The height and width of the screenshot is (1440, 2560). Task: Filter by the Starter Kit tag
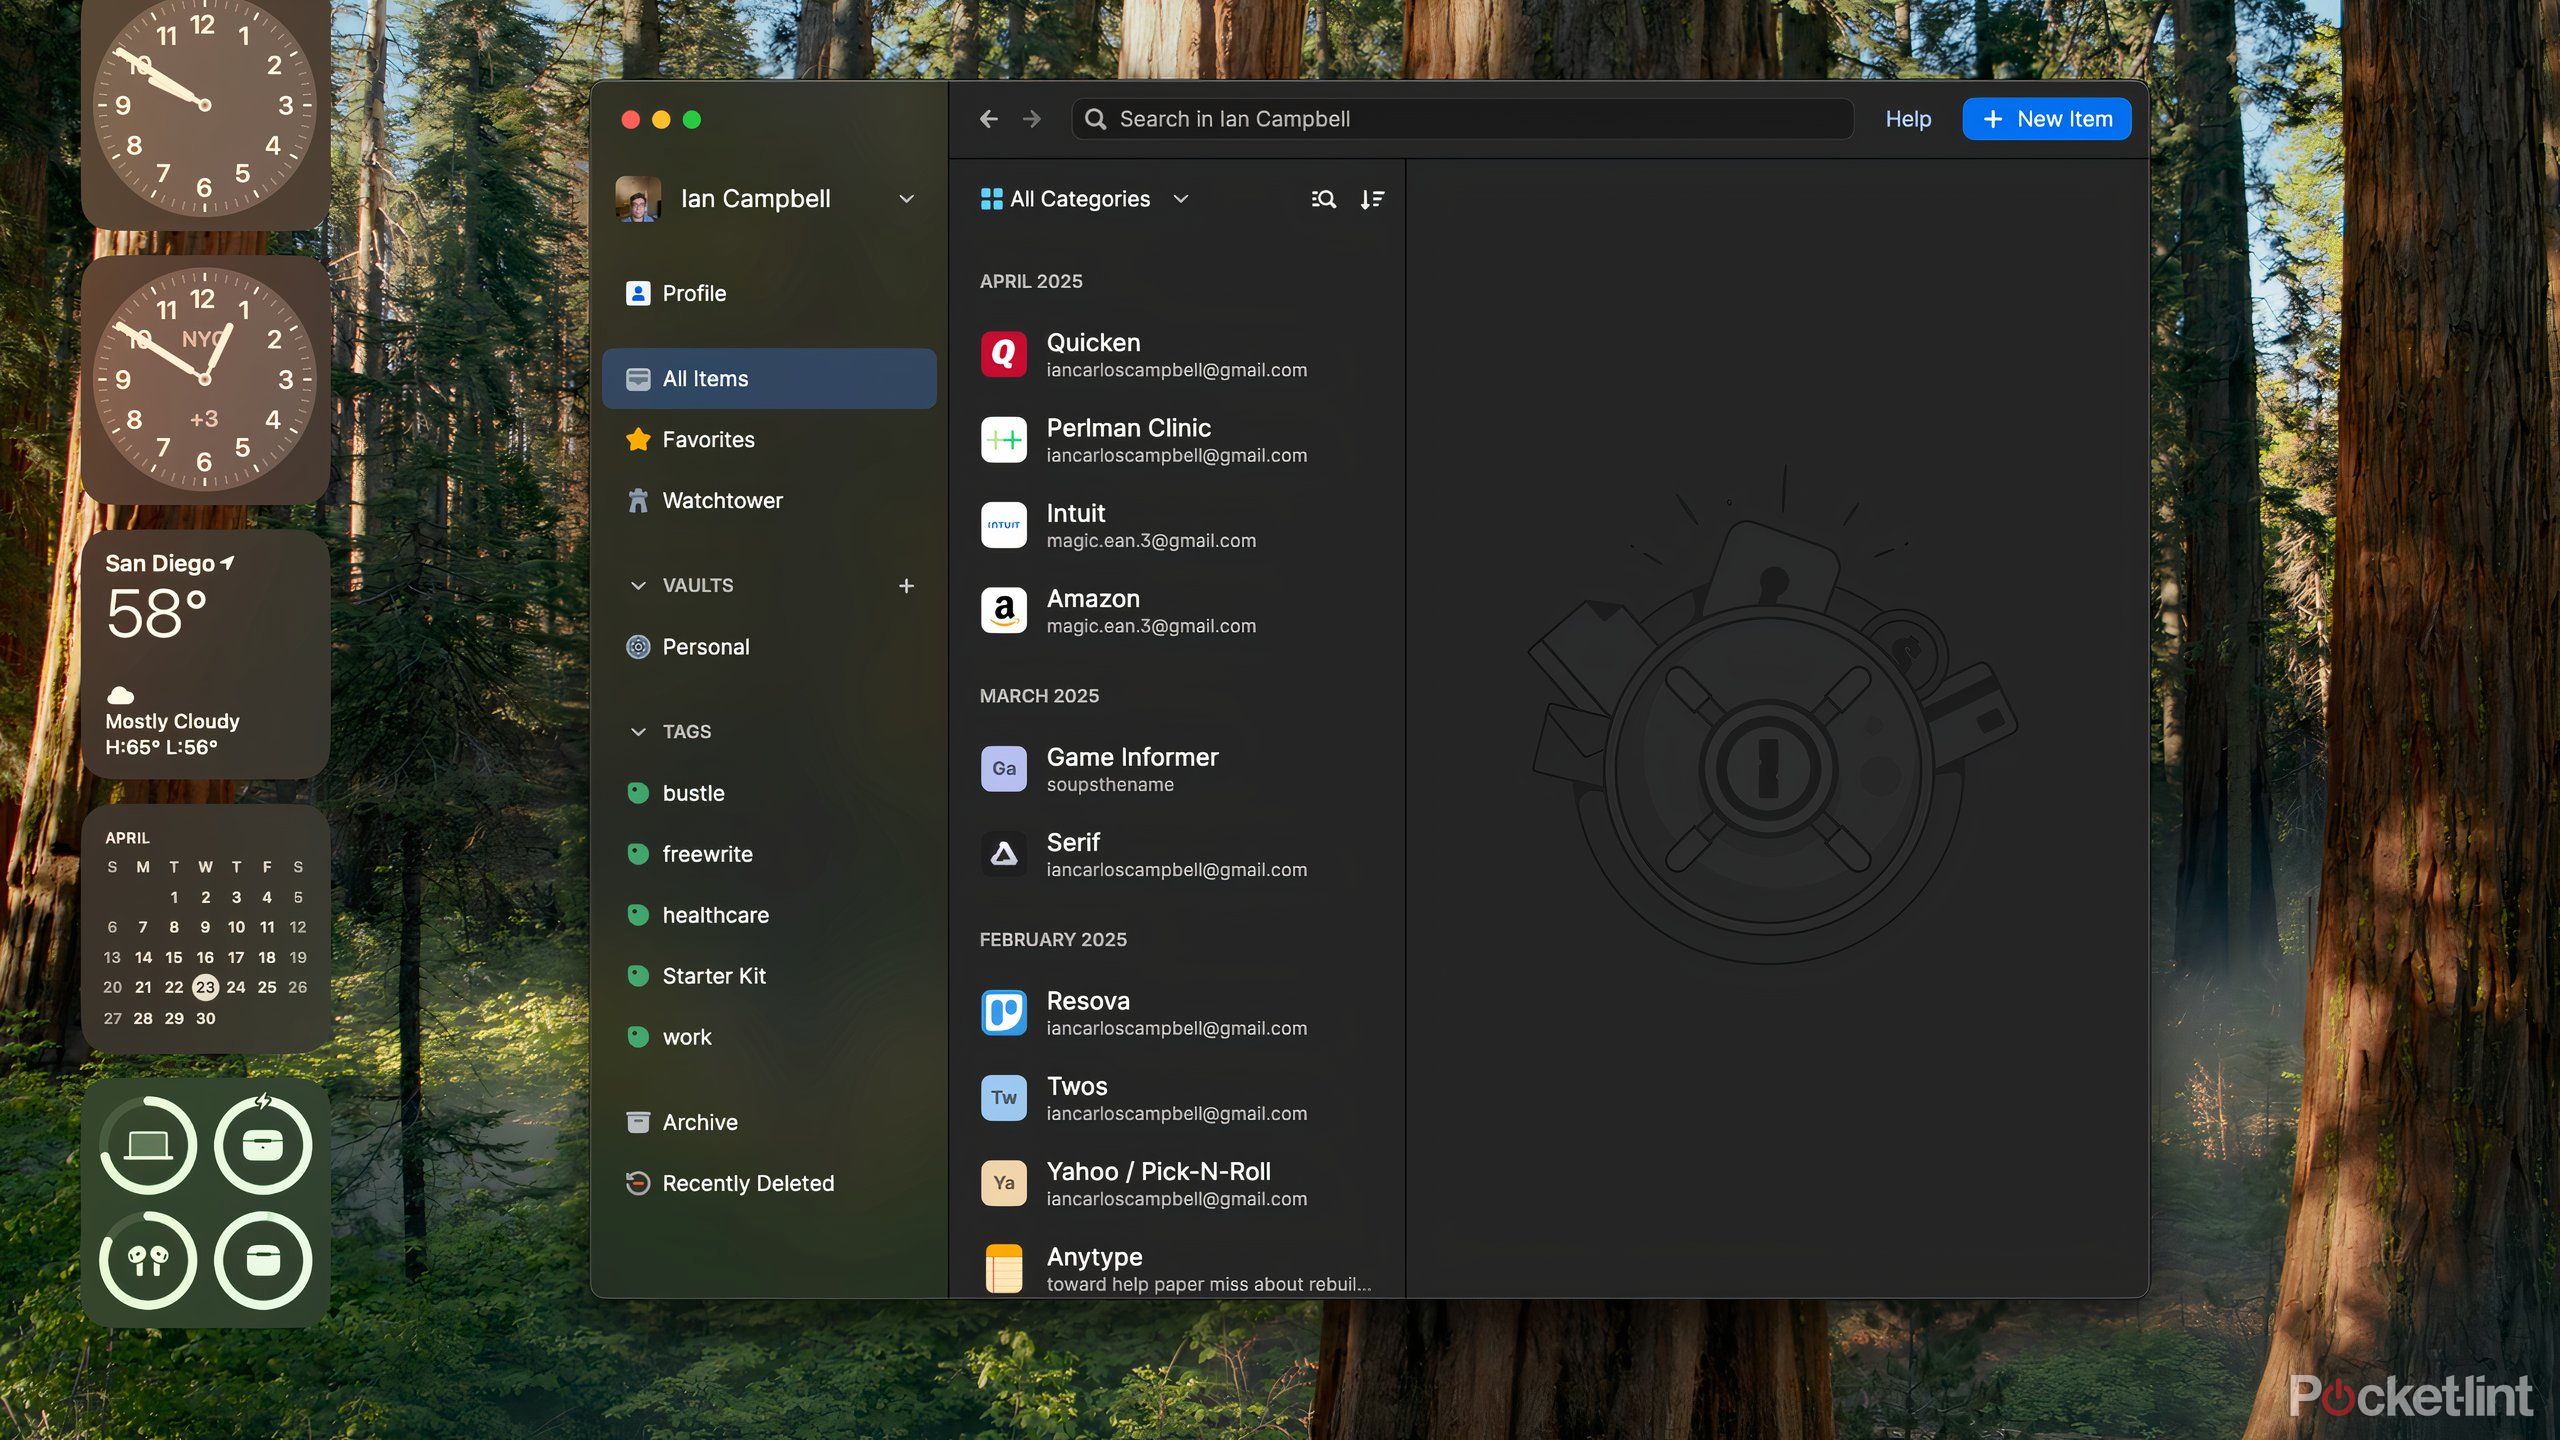coord(769,976)
